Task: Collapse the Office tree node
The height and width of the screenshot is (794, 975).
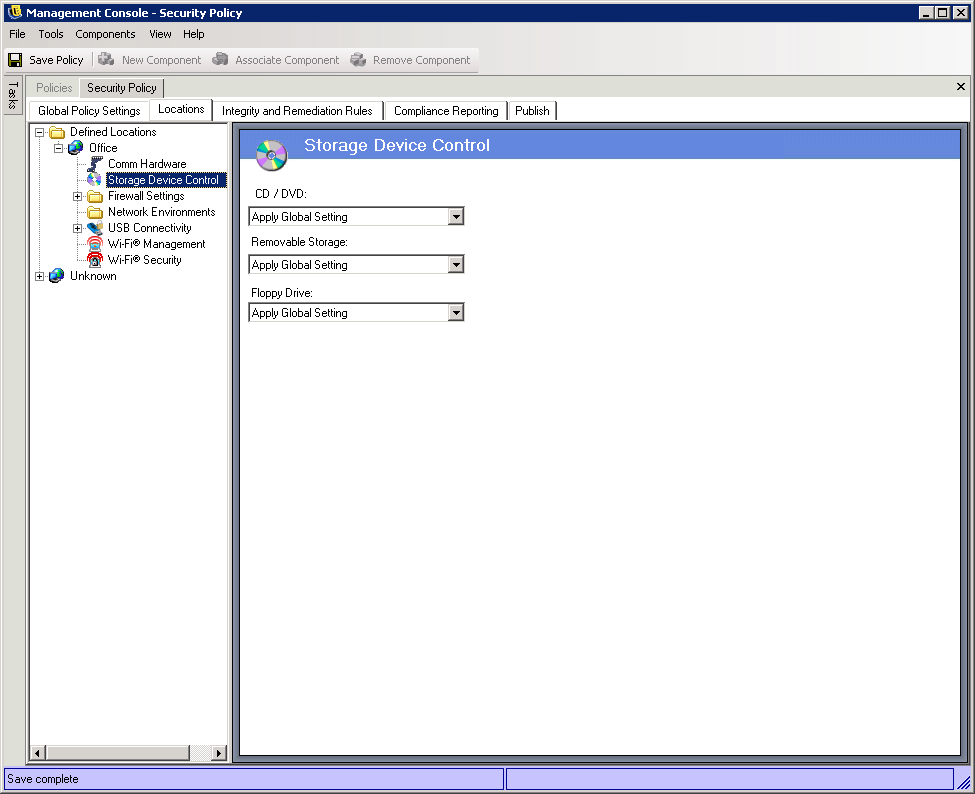Action: pyautogui.click(x=58, y=148)
